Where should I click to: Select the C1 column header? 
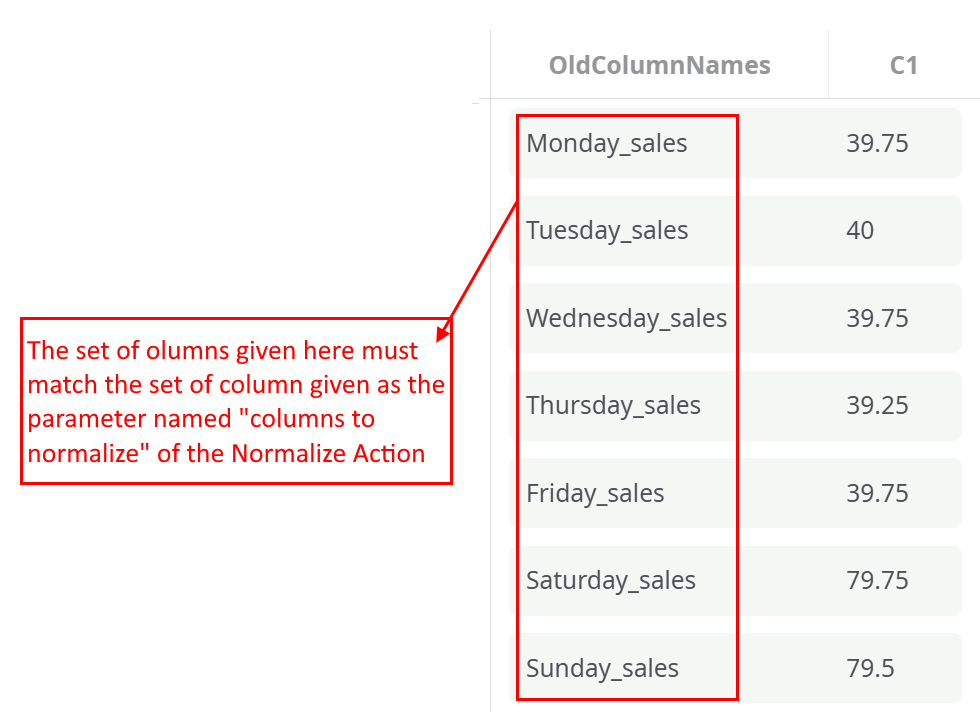tap(903, 66)
